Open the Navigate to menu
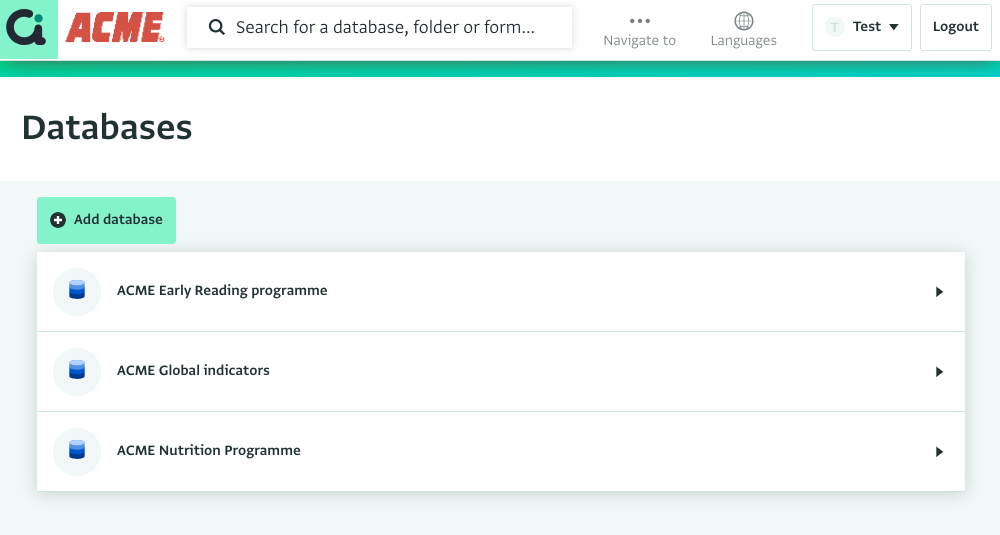 pos(639,31)
